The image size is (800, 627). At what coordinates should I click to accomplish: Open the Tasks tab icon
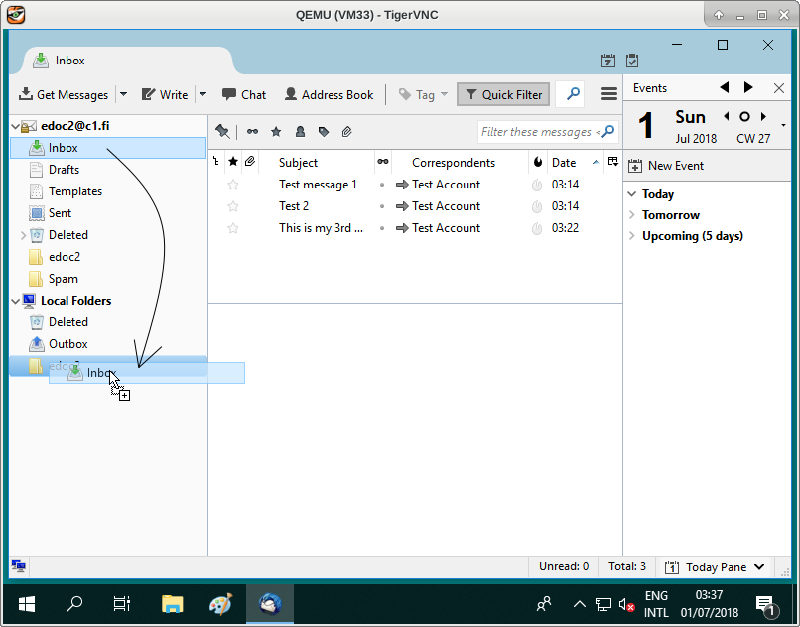point(632,61)
